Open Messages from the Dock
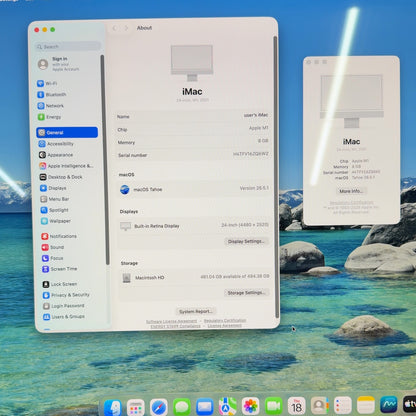416x416 pixels. click(x=182, y=407)
